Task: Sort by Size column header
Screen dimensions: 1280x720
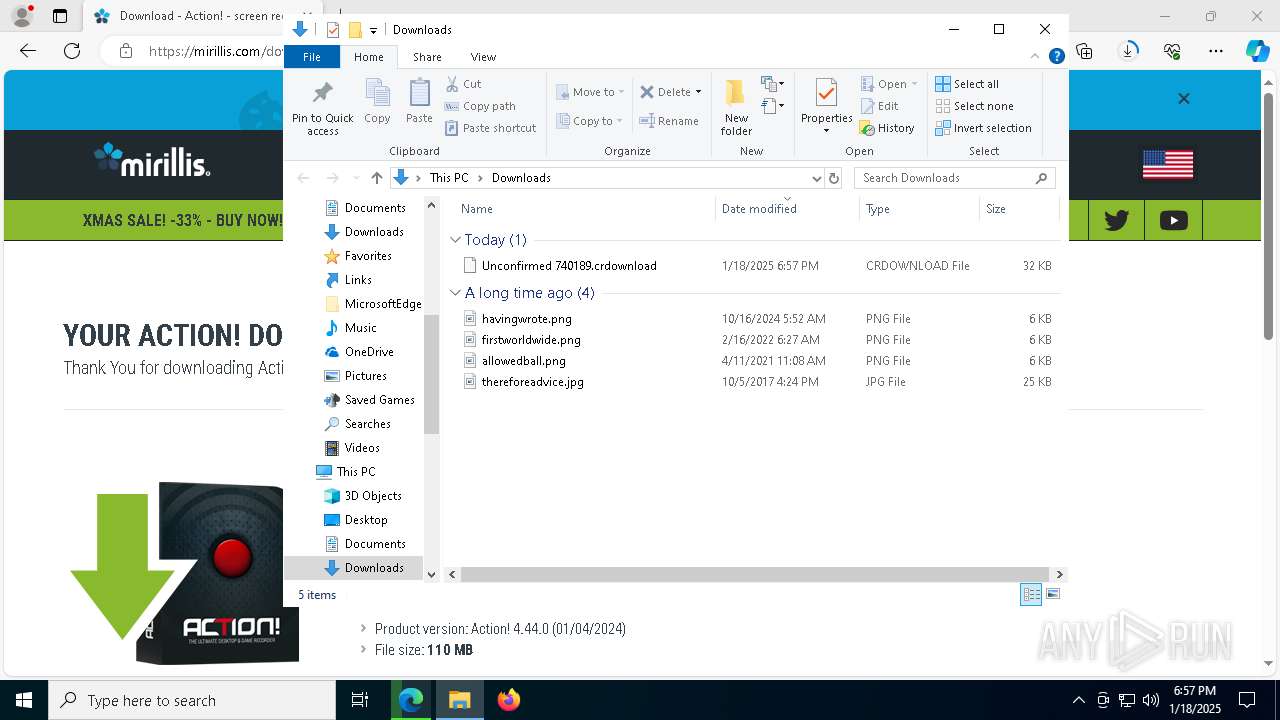Action: 1018,209
